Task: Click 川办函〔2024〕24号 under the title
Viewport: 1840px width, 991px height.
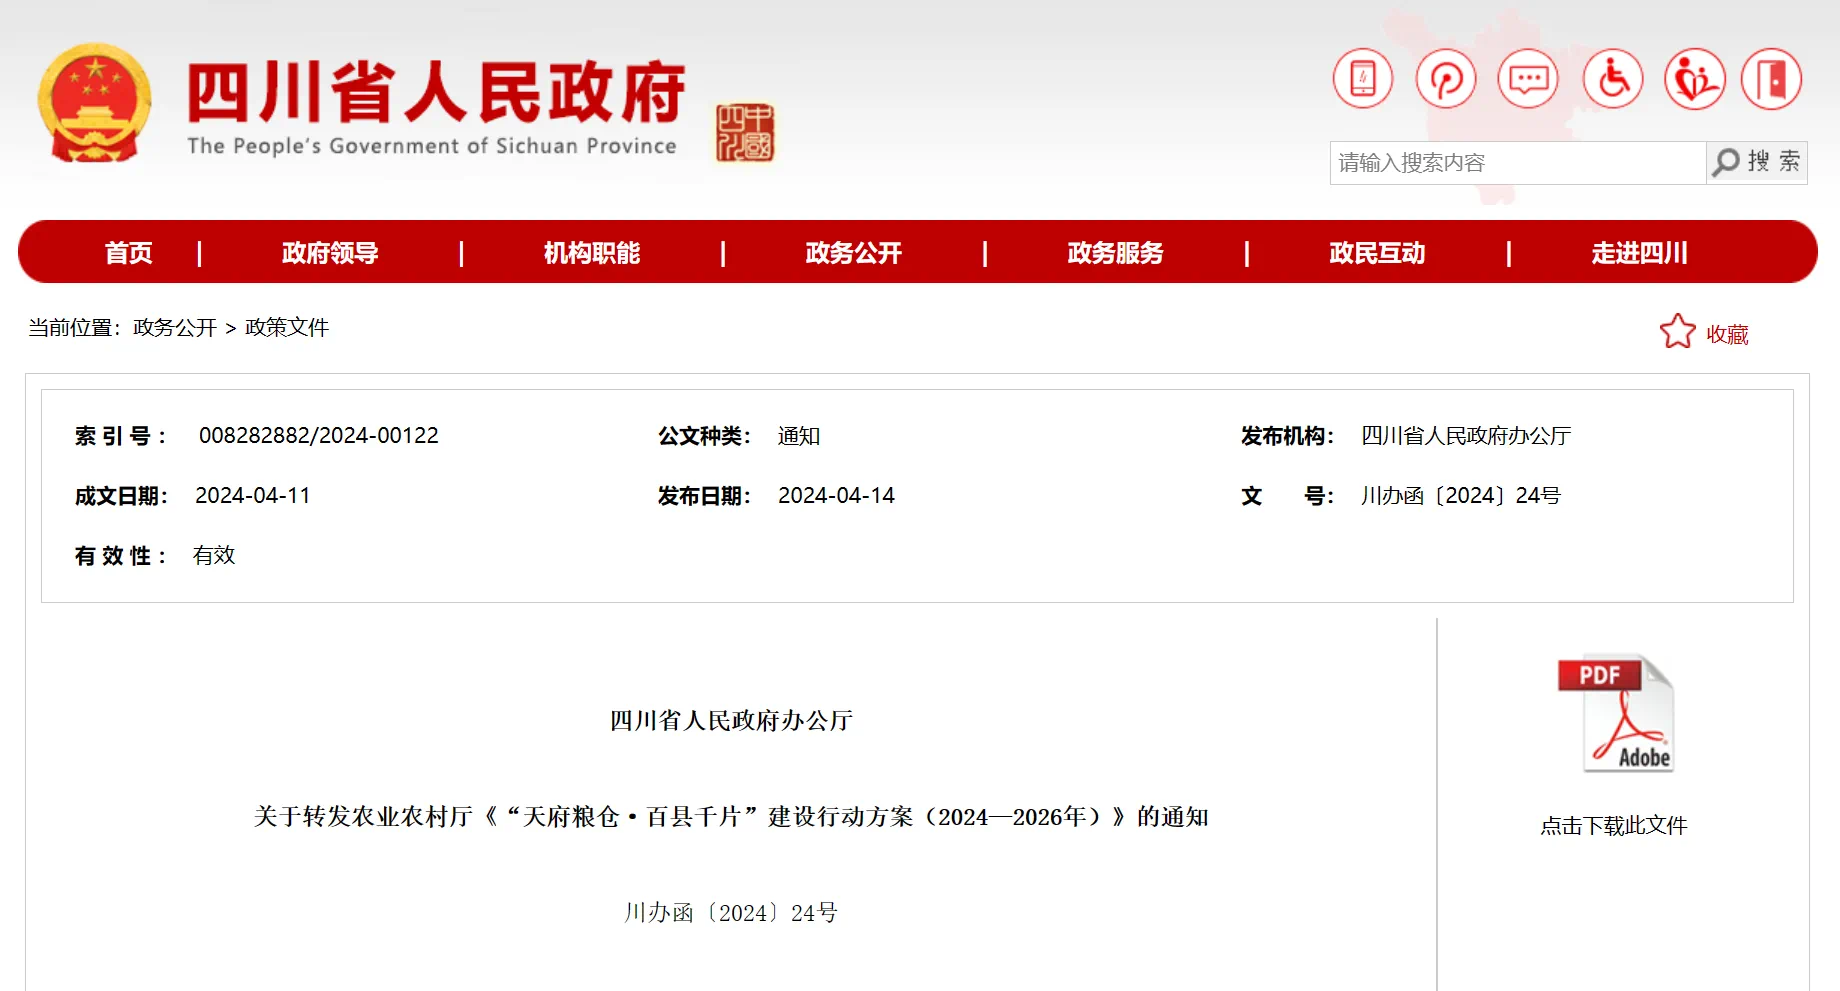Action: tap(731, 913)
